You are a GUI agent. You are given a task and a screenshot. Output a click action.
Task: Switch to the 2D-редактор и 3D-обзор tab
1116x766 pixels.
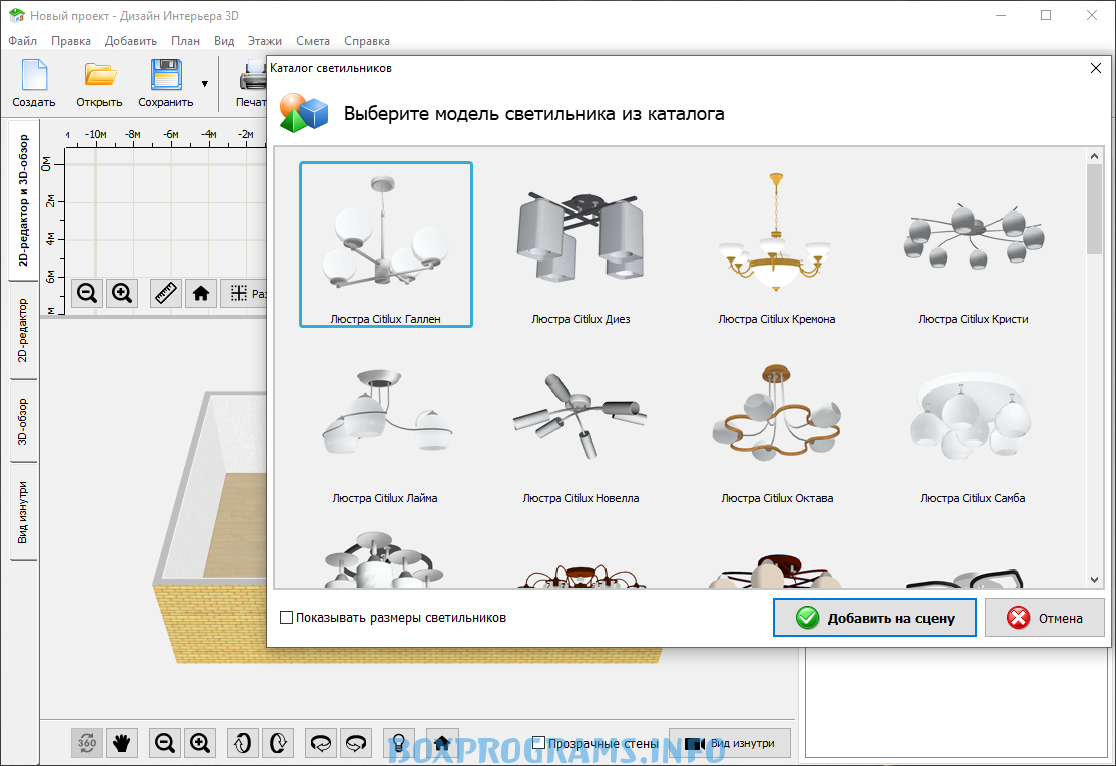(x=23, y=201)
